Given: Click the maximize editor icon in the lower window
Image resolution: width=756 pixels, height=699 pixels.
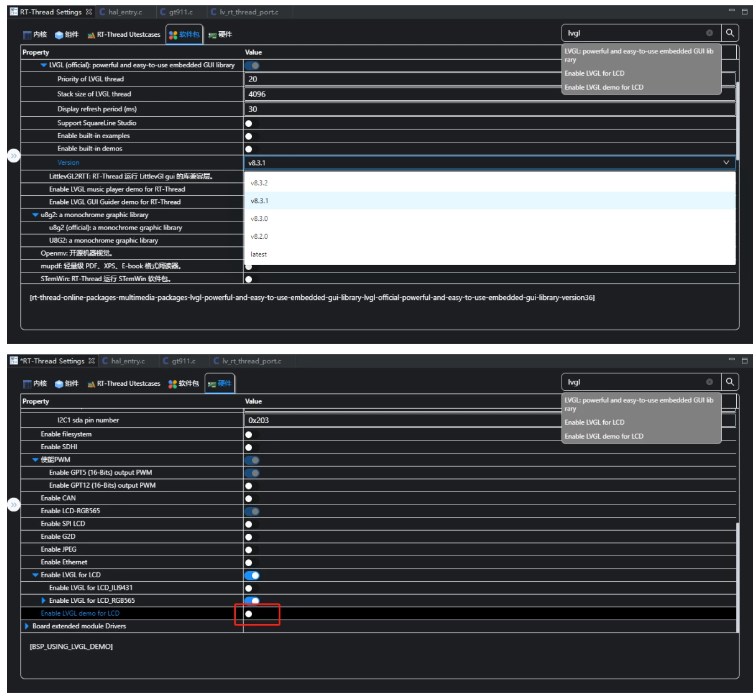Looking at the screenshot, I should click(744, 360).
